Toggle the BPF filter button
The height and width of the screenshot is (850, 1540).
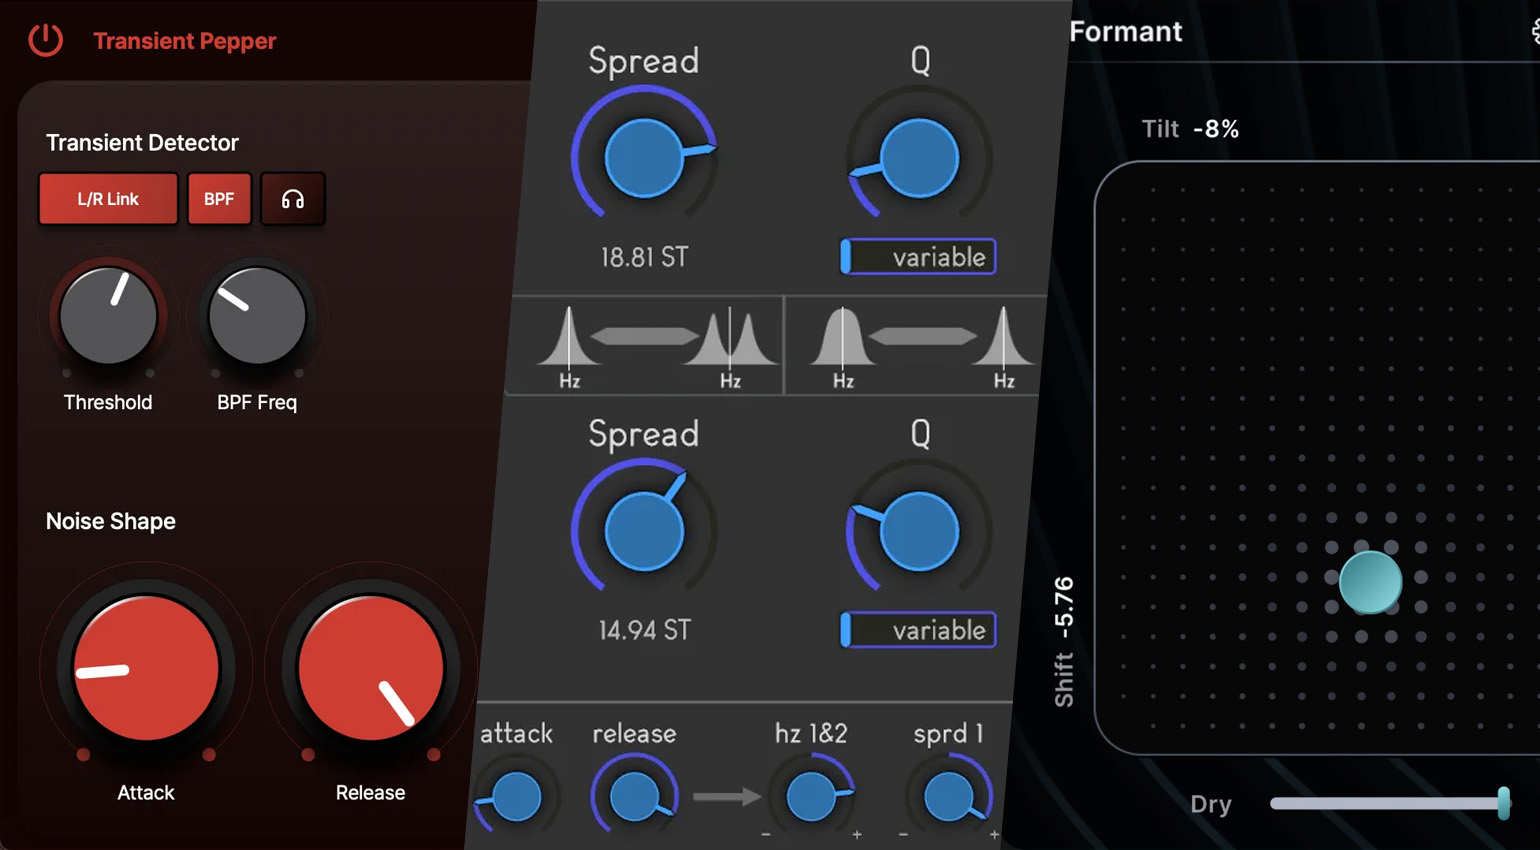coord(219,199)
